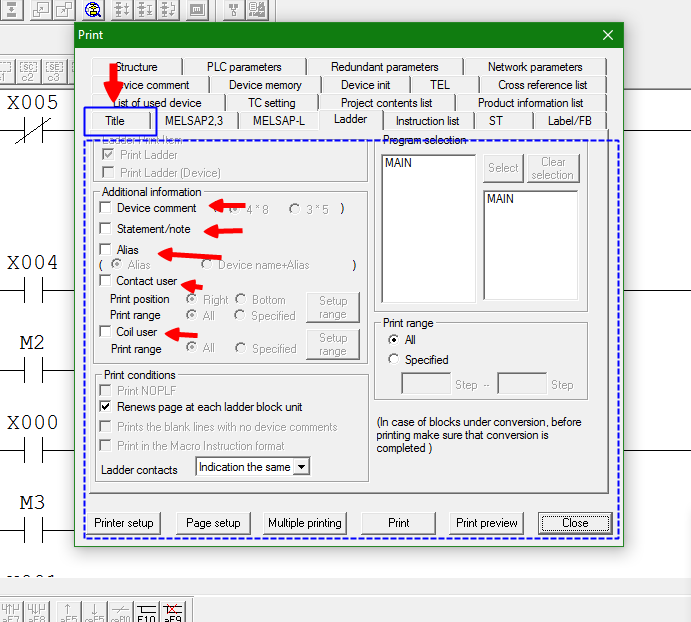Enable the Coil user checkbox
691x622 pixels.
(x=105, y=331)
